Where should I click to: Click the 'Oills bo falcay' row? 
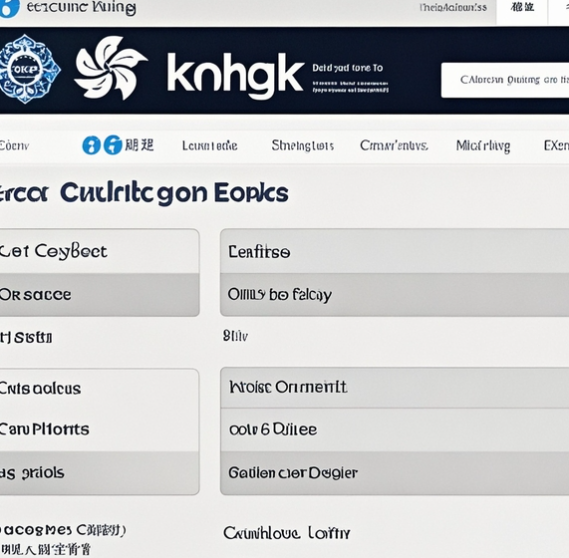point(394,295)
